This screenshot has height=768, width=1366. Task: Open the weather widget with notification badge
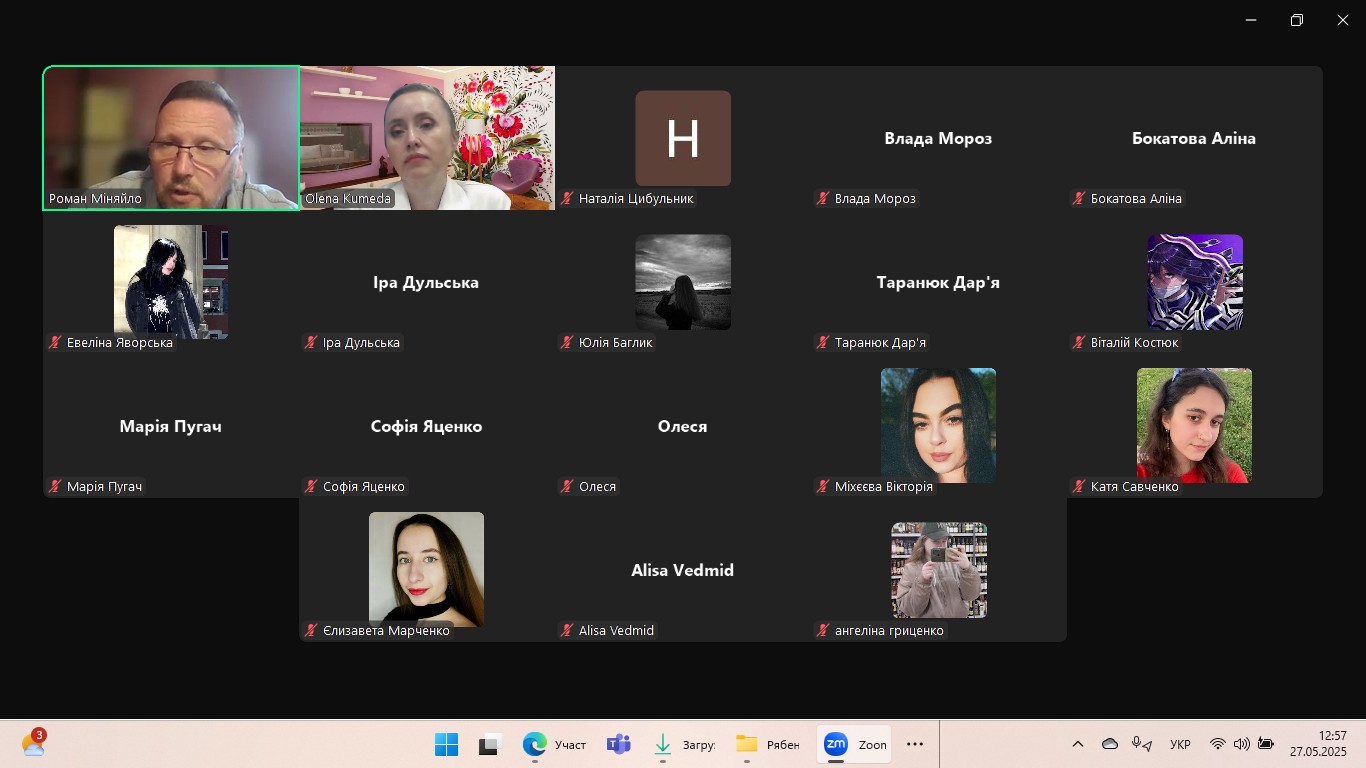[34, 744]
